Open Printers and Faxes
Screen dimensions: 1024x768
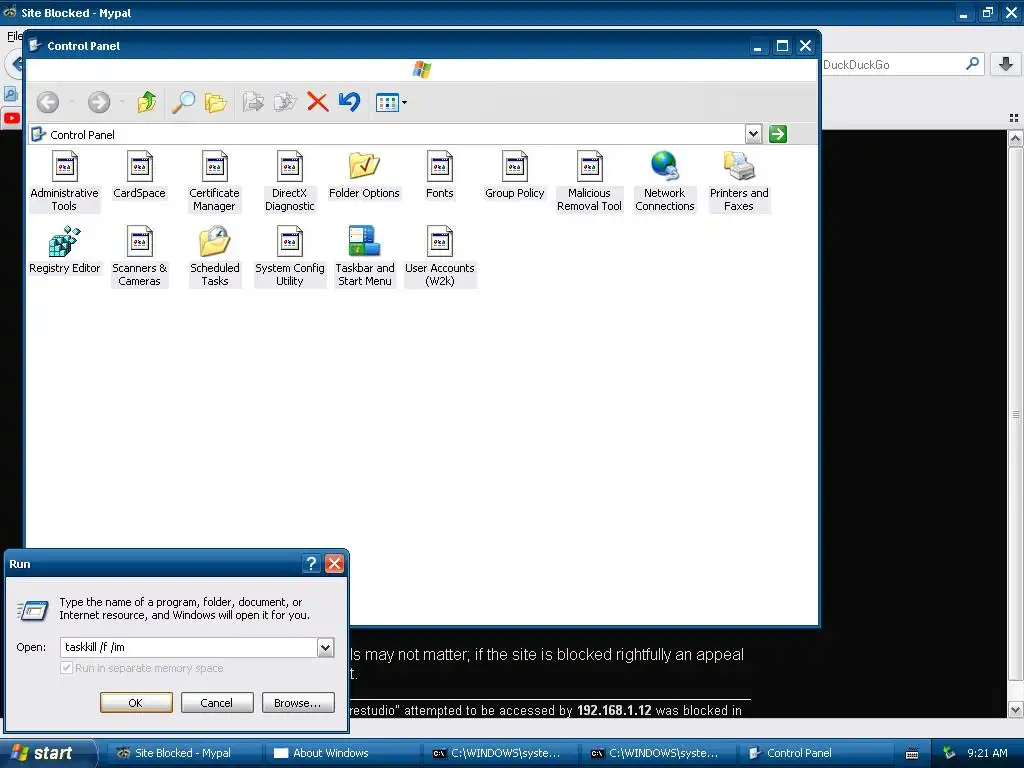tap(739, 181)
